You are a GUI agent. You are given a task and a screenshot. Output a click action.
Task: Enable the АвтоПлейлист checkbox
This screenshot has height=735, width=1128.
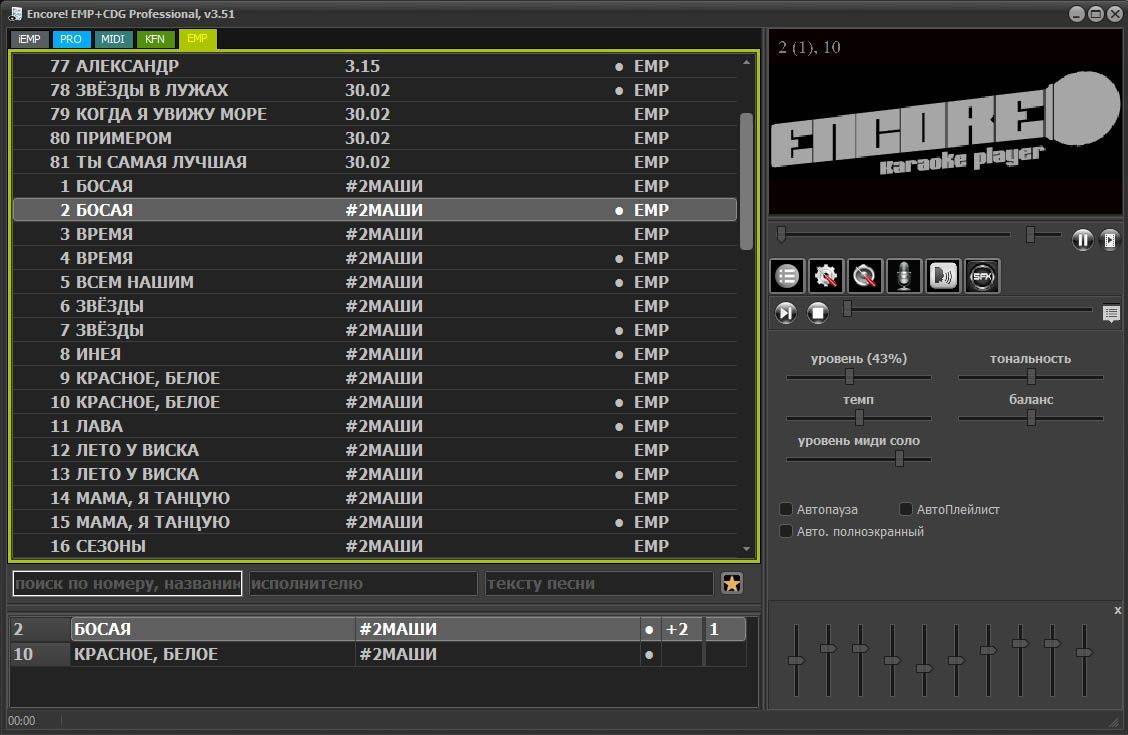906,509
